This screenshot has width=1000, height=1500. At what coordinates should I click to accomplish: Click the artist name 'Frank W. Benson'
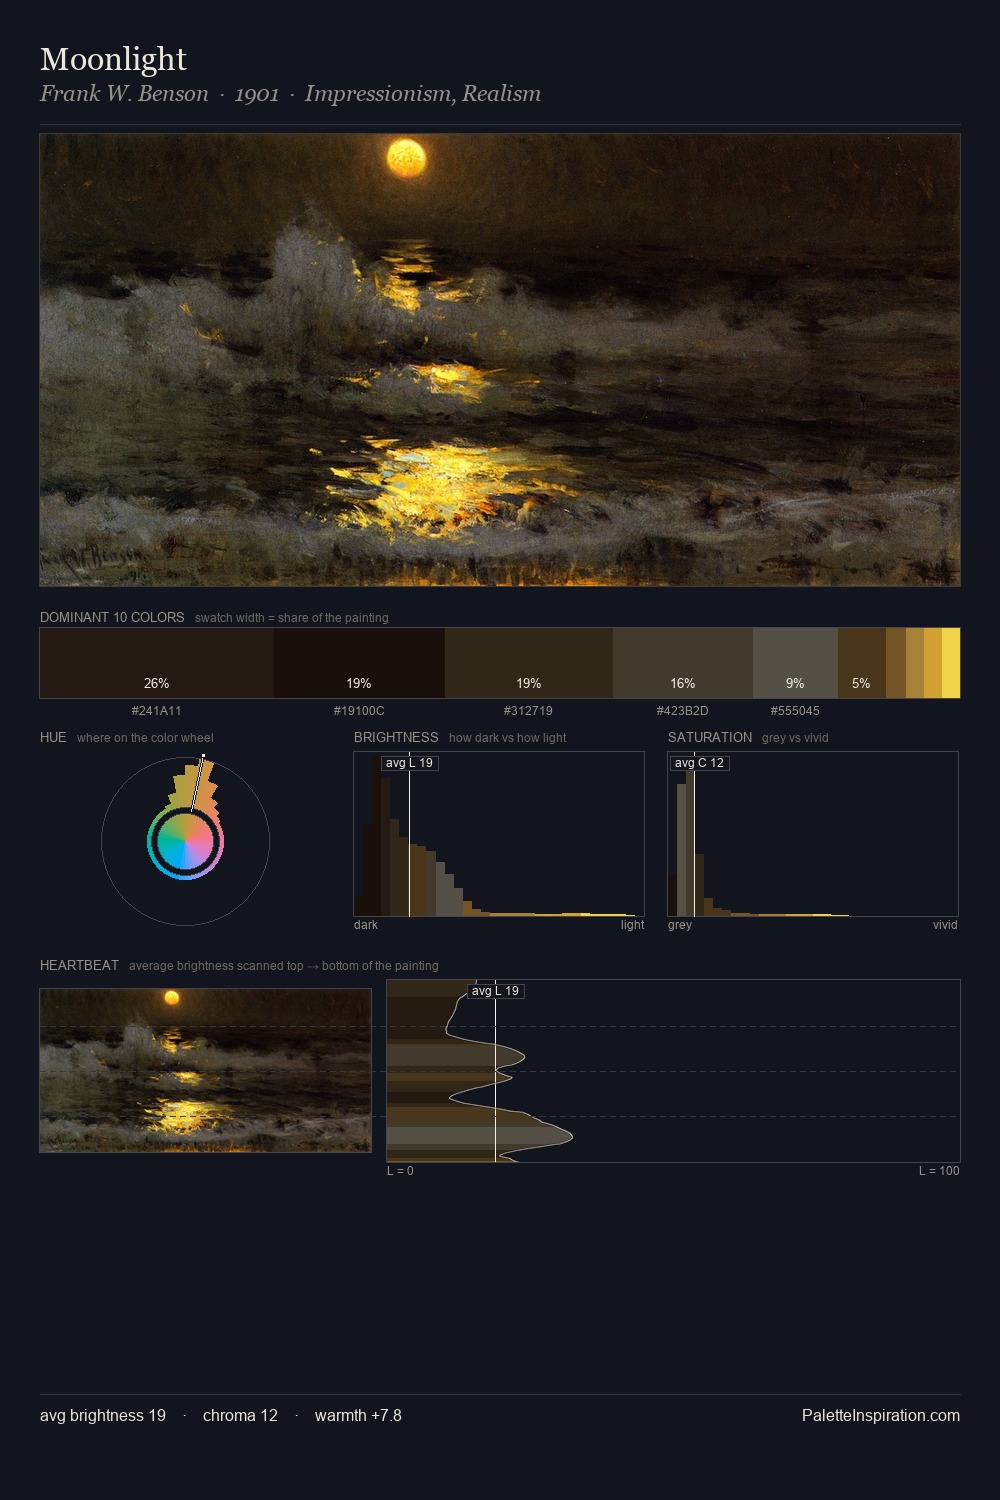point(124,94)
